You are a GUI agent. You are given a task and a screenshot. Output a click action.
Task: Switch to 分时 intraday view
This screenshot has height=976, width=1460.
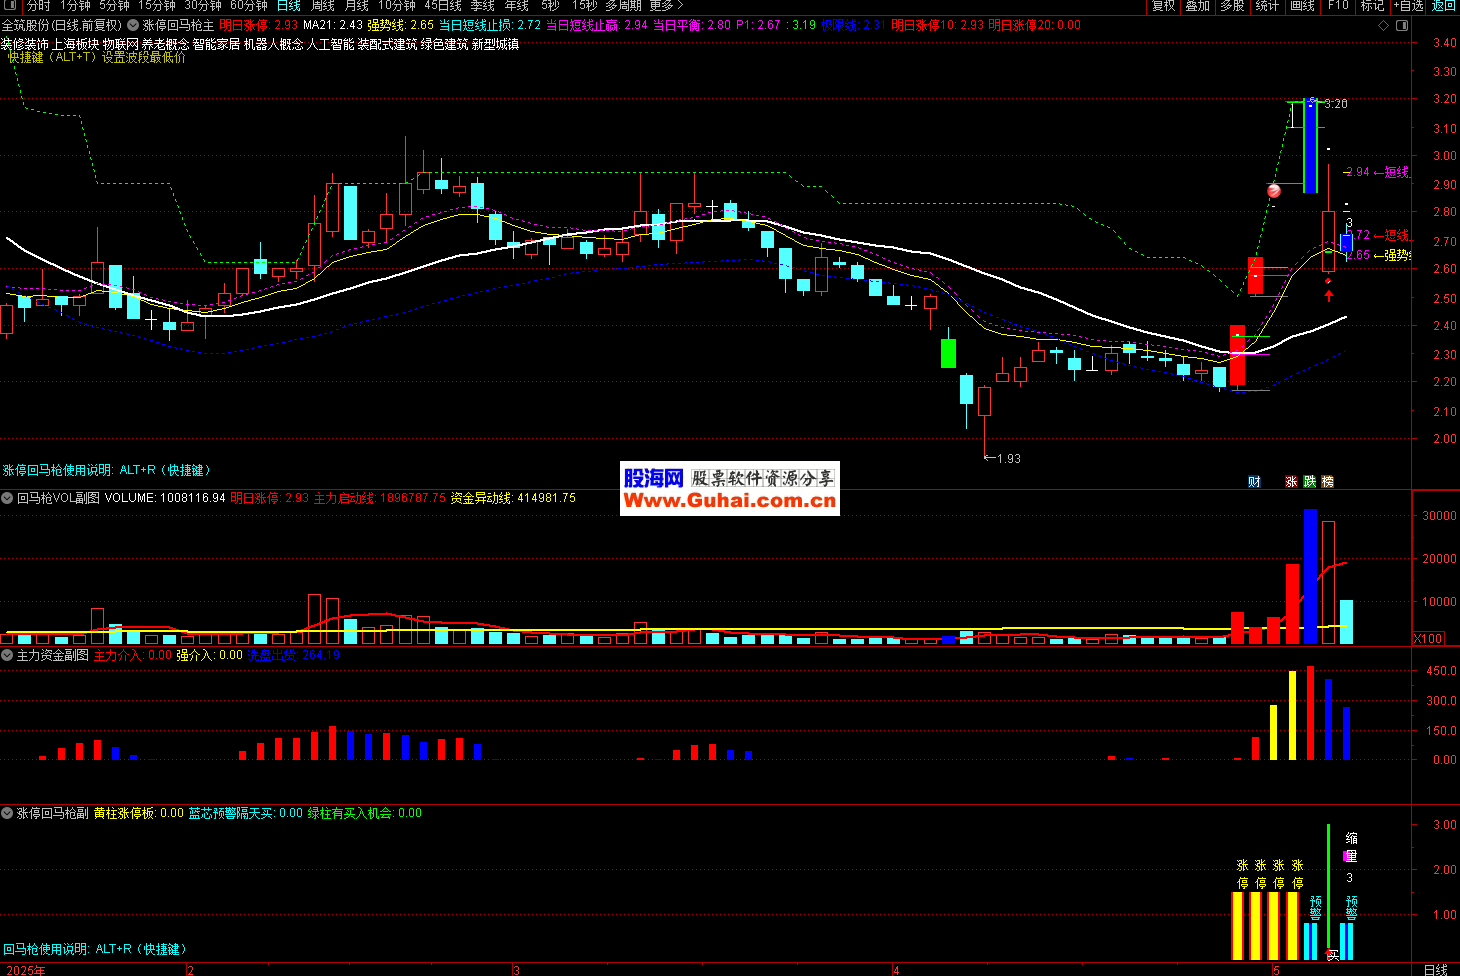(x=38, y=6)
